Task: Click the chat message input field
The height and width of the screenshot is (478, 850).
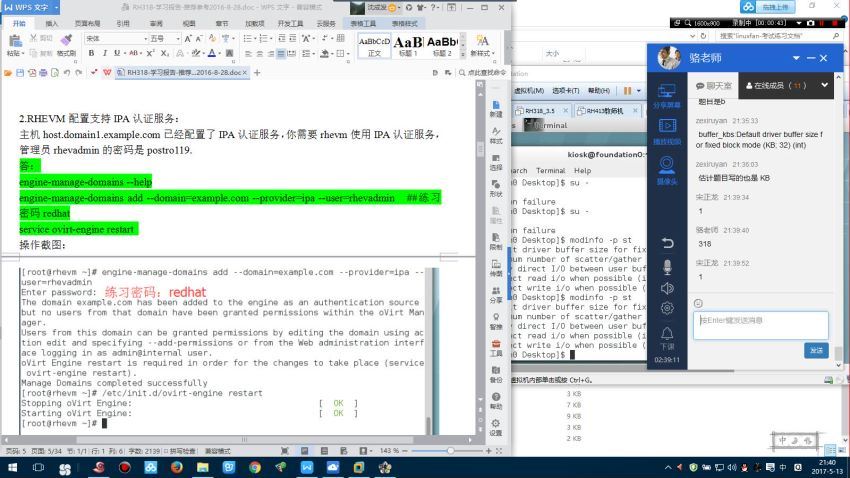Action: coord(761,325)
